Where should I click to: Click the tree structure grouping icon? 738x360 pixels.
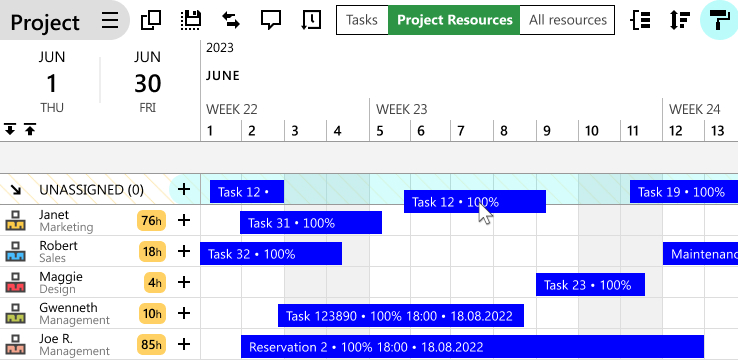(x=640, y=20)
